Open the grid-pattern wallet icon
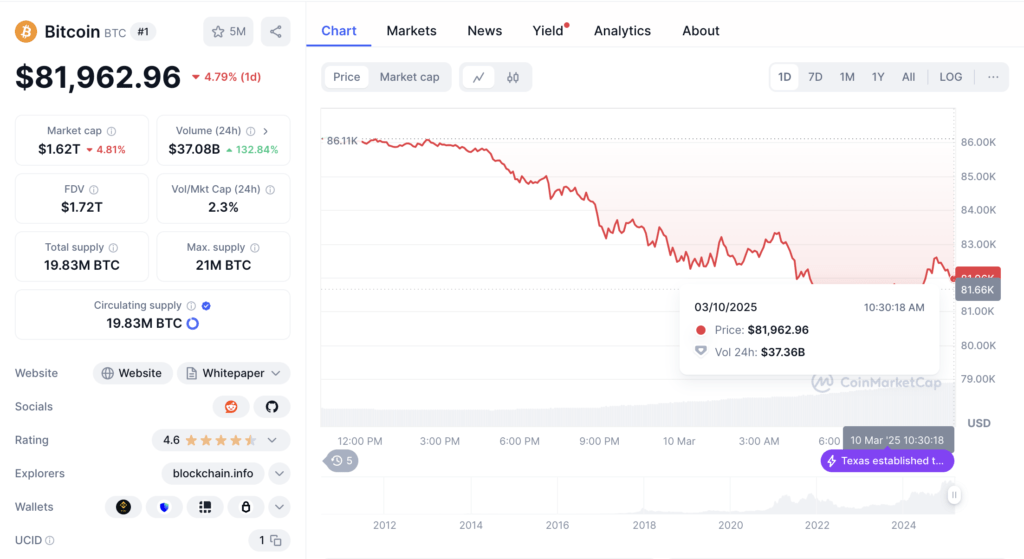This screenshot has width=1024, height=559. [x=205, y=507]
